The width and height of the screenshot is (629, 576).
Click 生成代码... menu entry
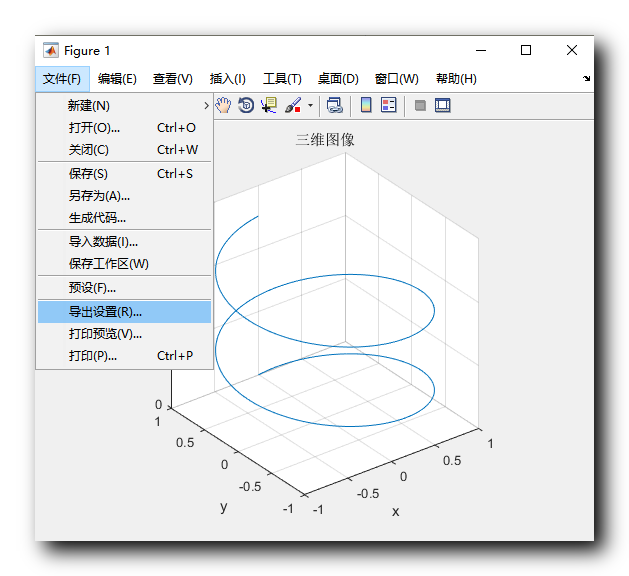pyautogui.click(x=124, y=218)
